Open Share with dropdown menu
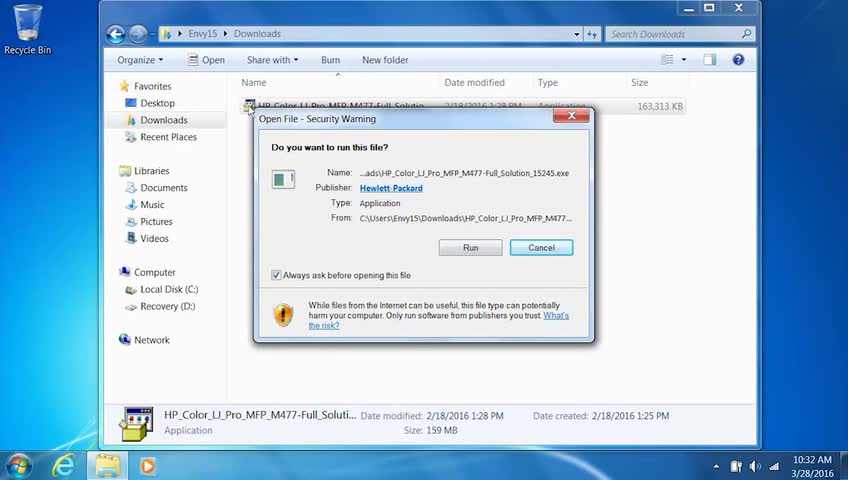The image size is (848, 480). 273,60
